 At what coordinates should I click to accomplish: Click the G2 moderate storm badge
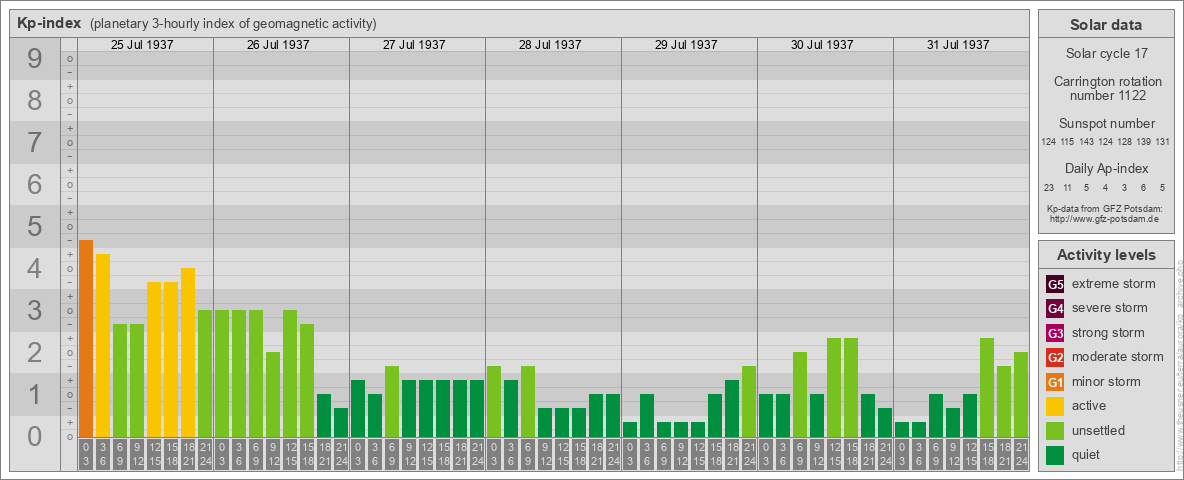pyautogui.click(x=1055, y=357)
